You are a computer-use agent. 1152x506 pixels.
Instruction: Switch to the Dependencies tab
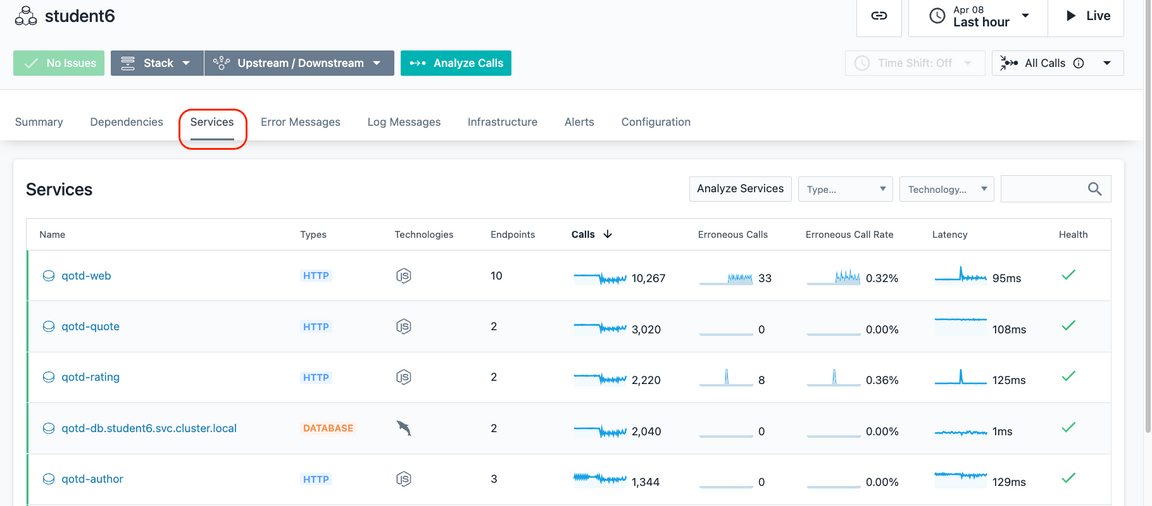(126, 122)
